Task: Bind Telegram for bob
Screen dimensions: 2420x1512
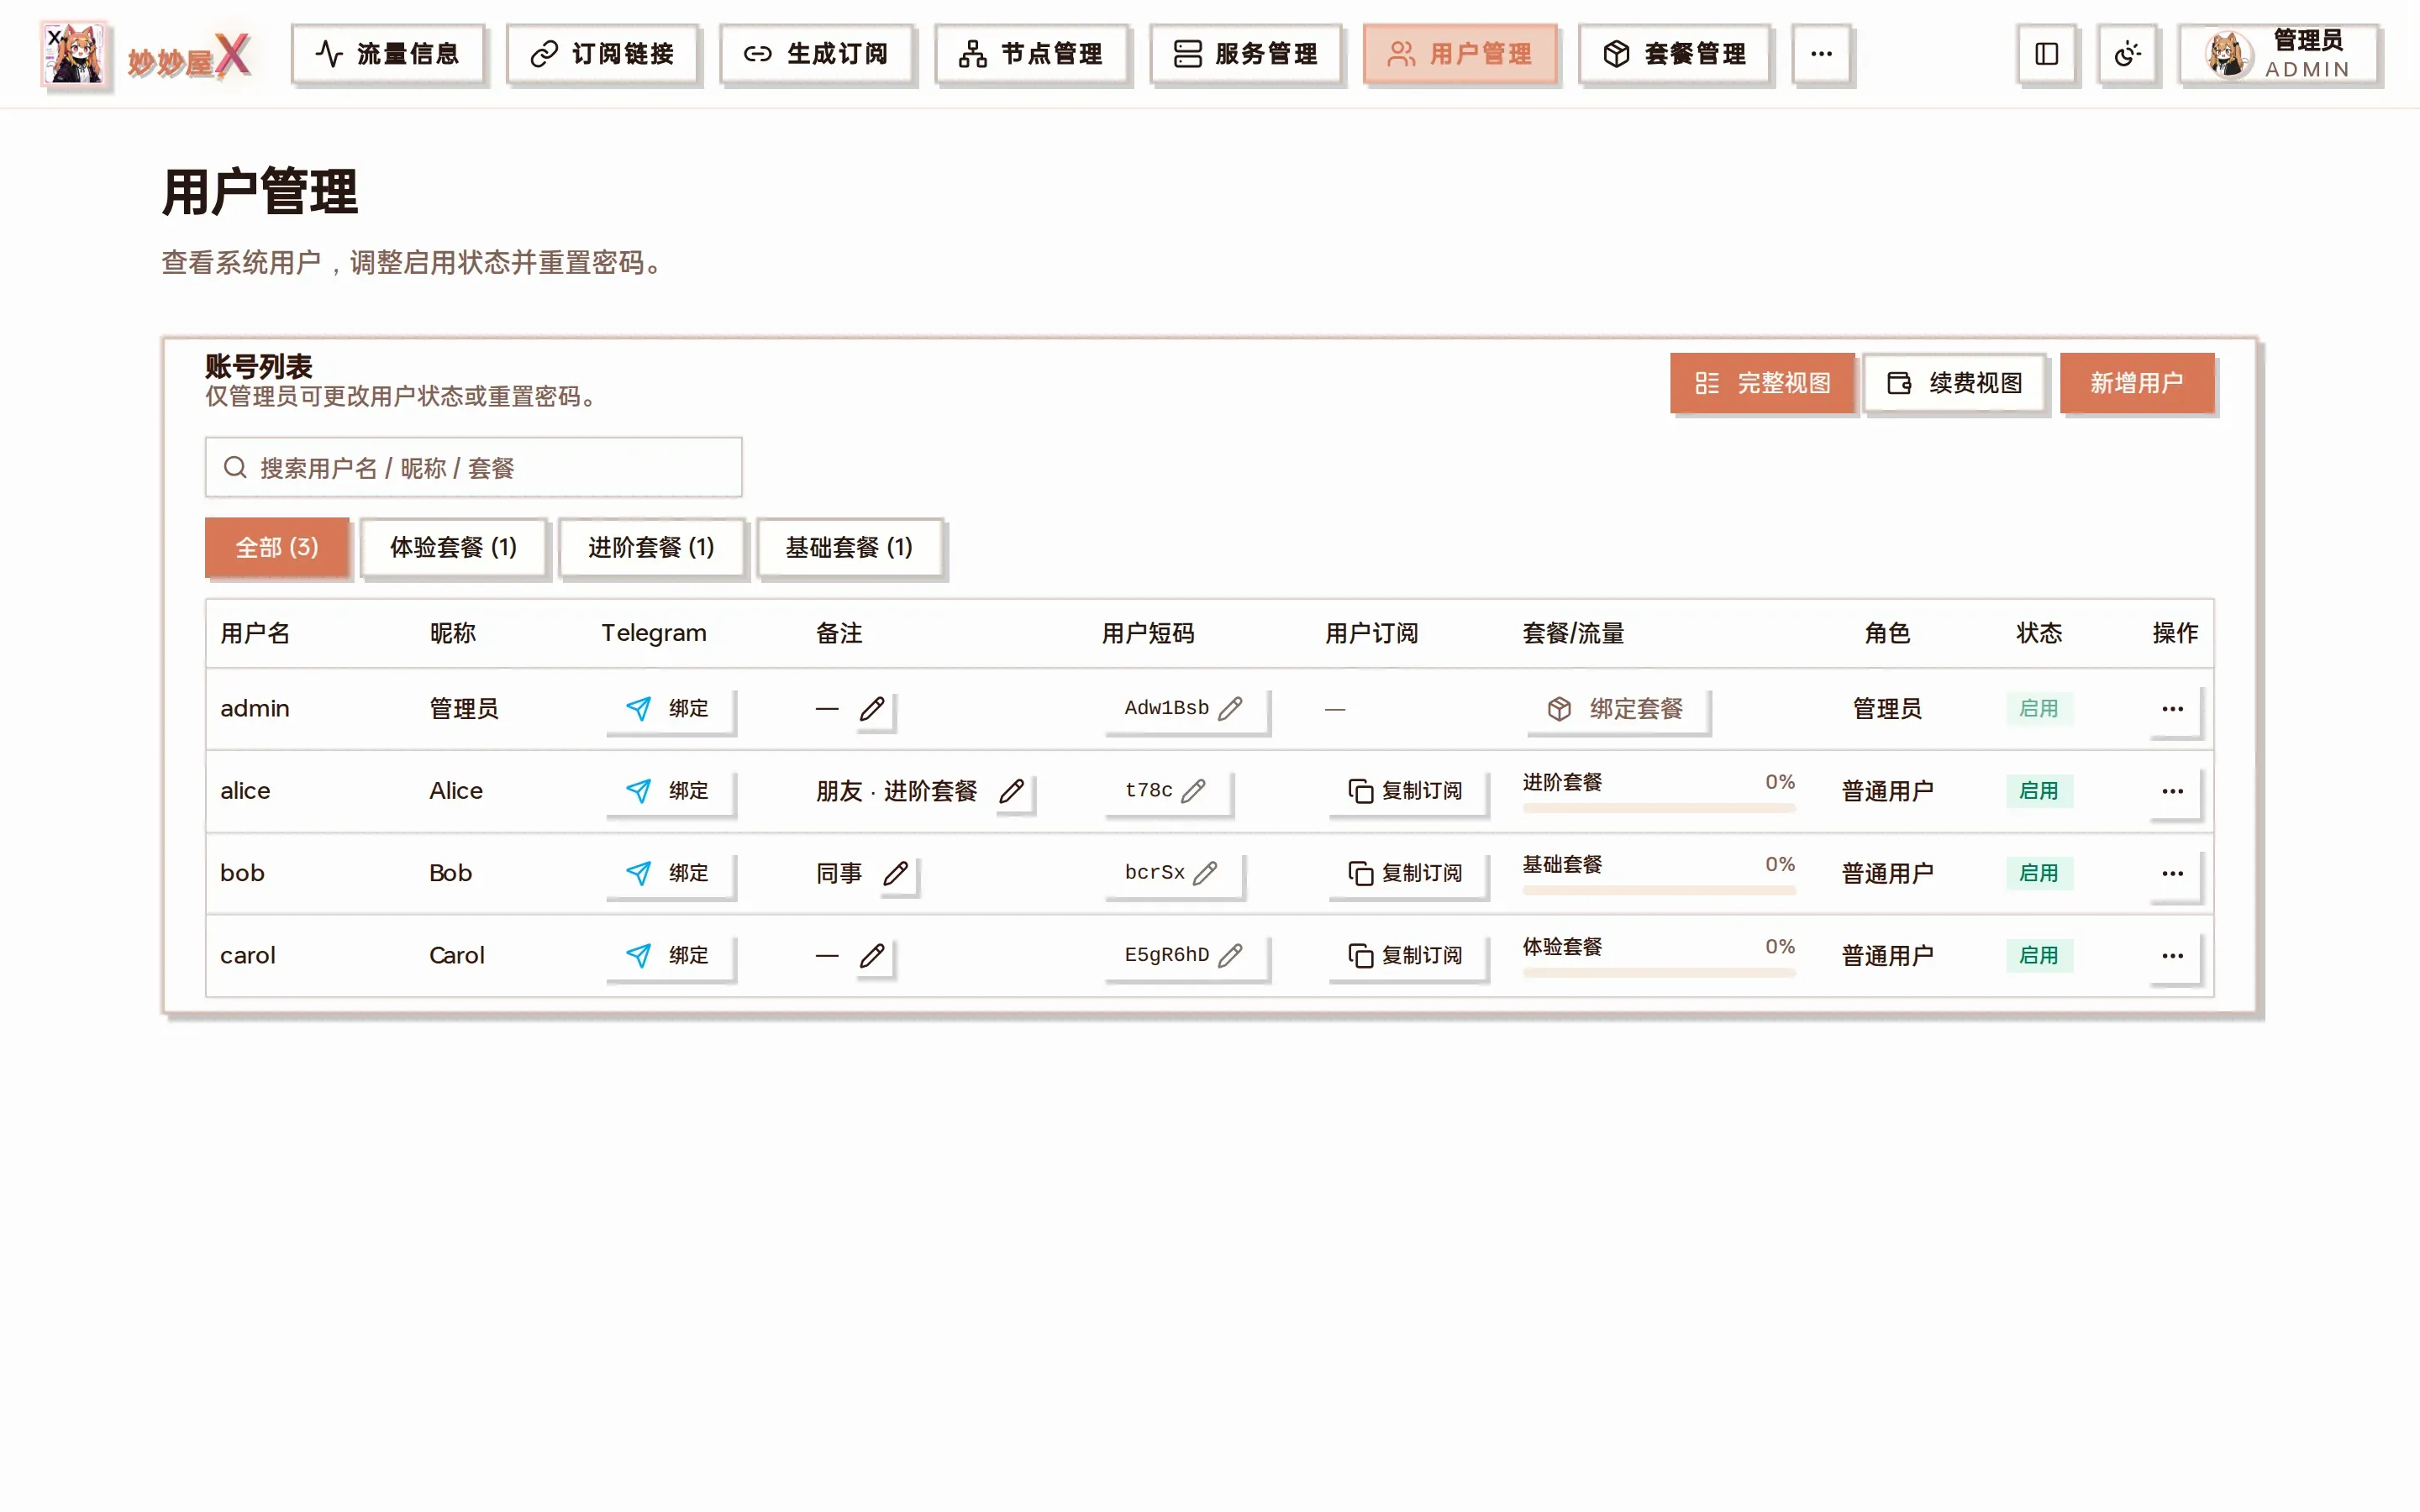Action: [669, 873]
